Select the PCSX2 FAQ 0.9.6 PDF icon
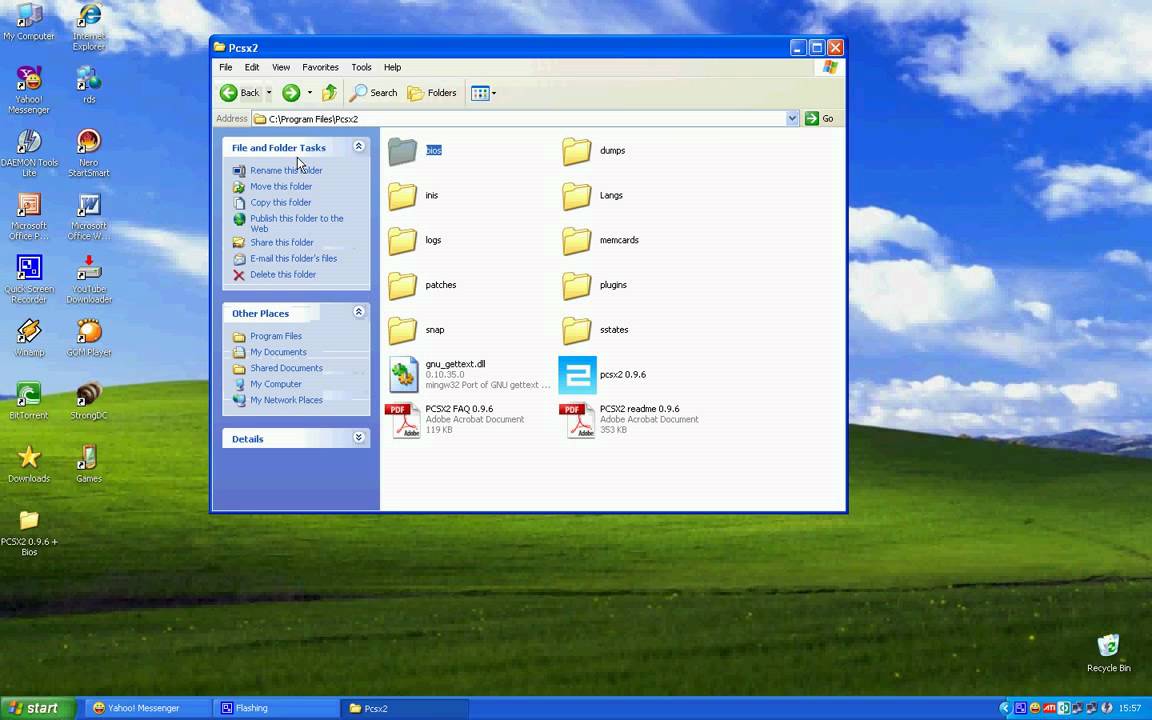This screenshot has height=720, width=1152. [x=403, y=420]
